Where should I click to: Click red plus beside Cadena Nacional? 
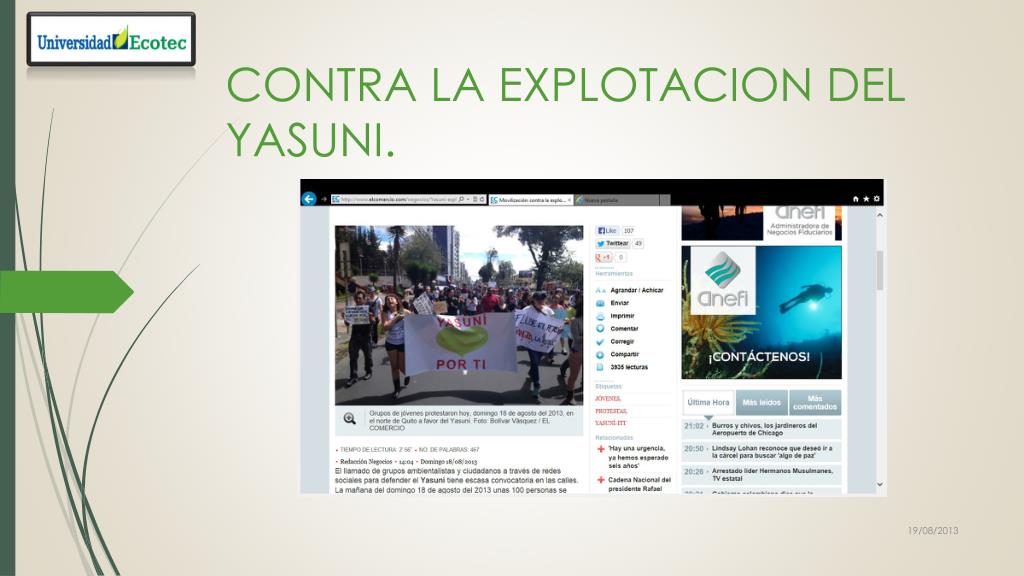[601, 480]
